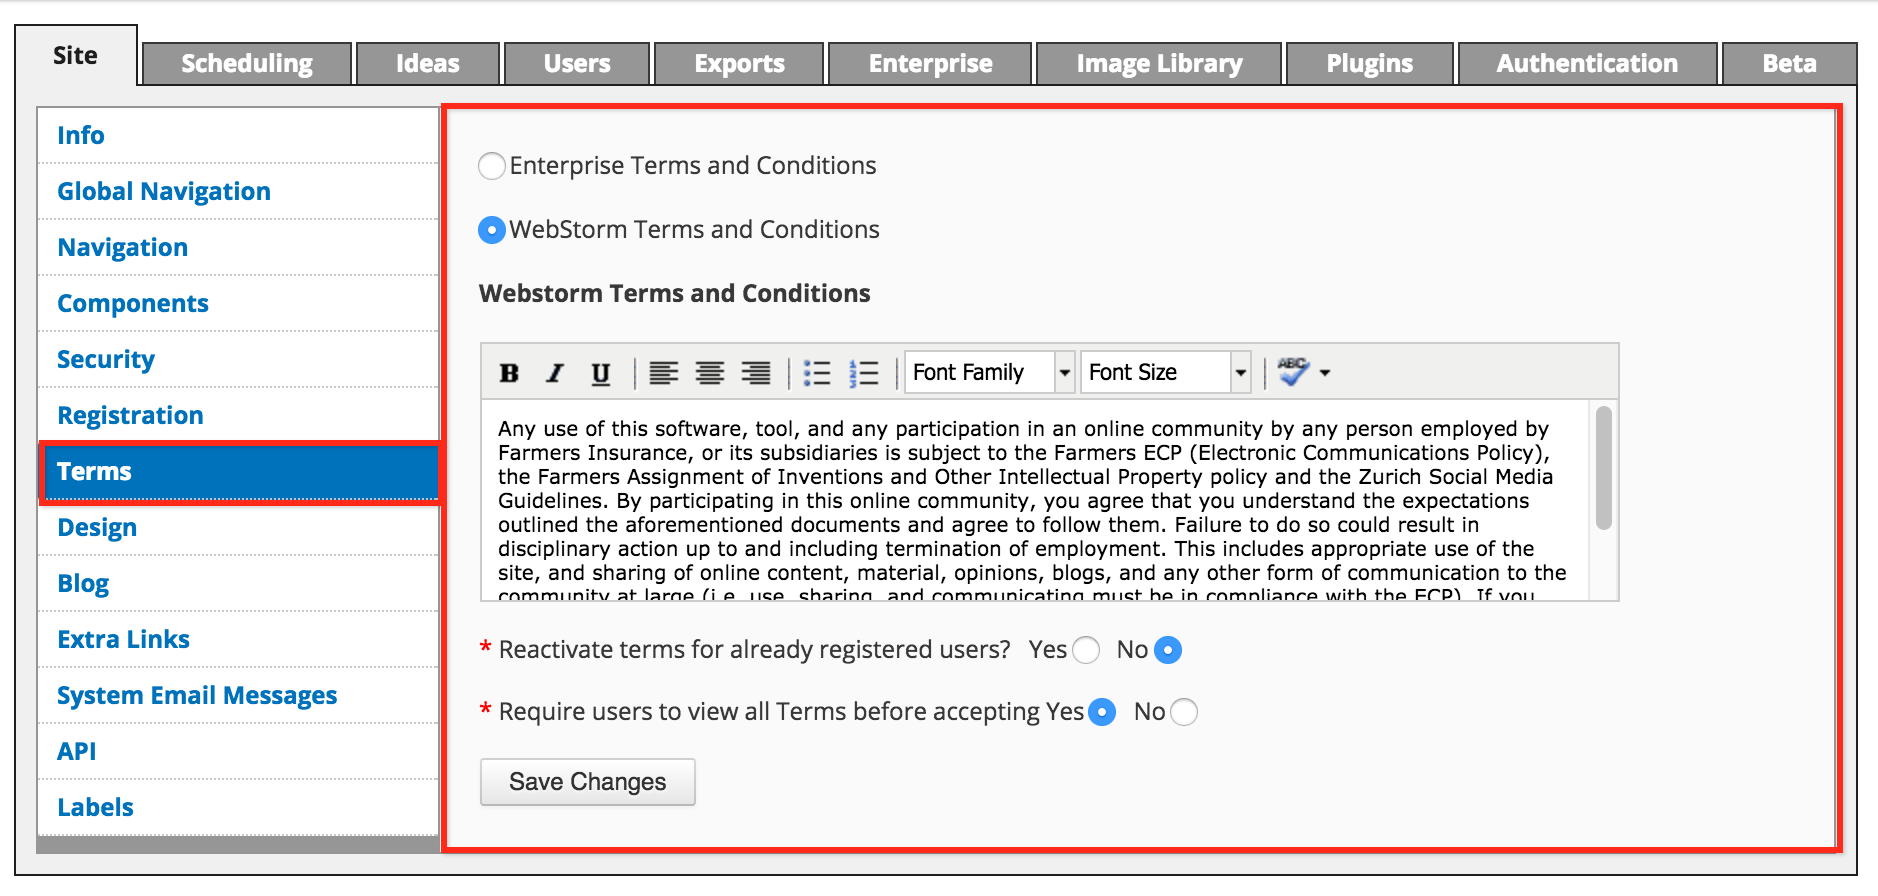Screen dimensions: 1878x896
Task: Switch to the Beta tab
Action: click(1789, 64)
